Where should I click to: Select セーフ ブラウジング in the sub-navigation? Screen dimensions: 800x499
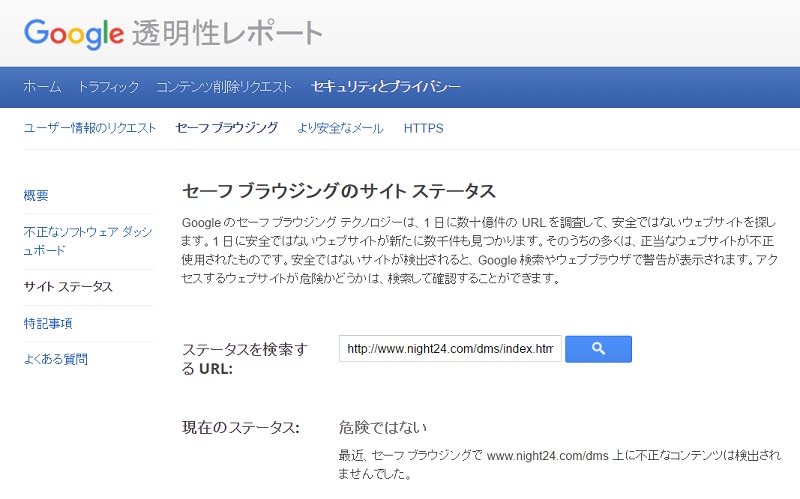click(226, 128)
